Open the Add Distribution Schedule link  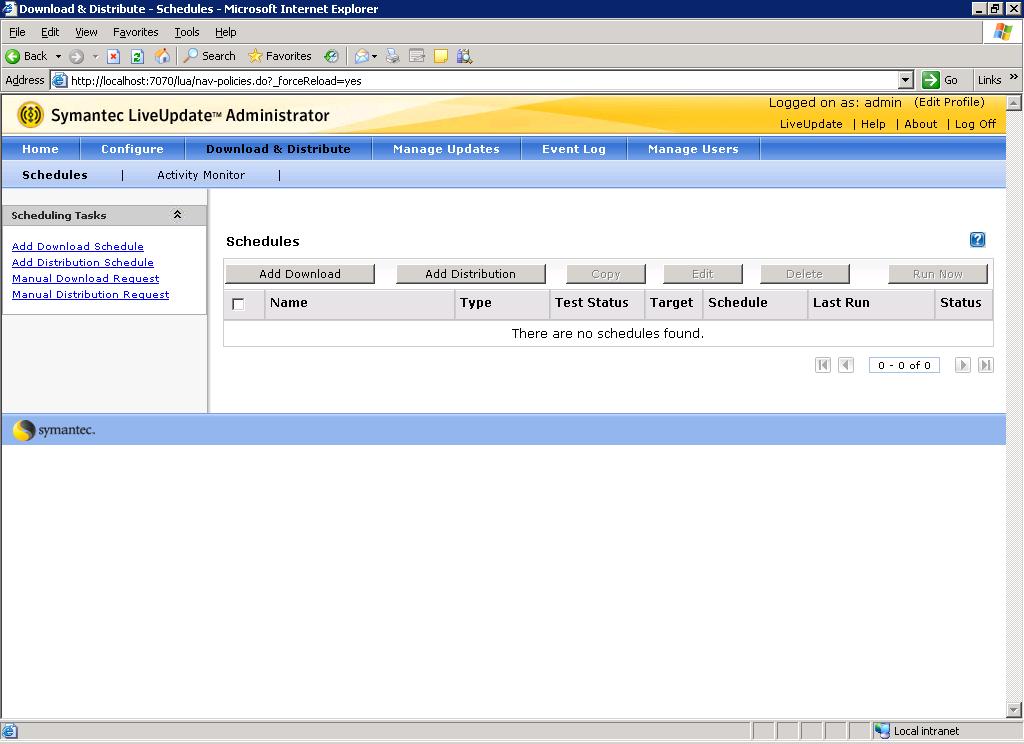pyautogui.click(x=82, y=262)
